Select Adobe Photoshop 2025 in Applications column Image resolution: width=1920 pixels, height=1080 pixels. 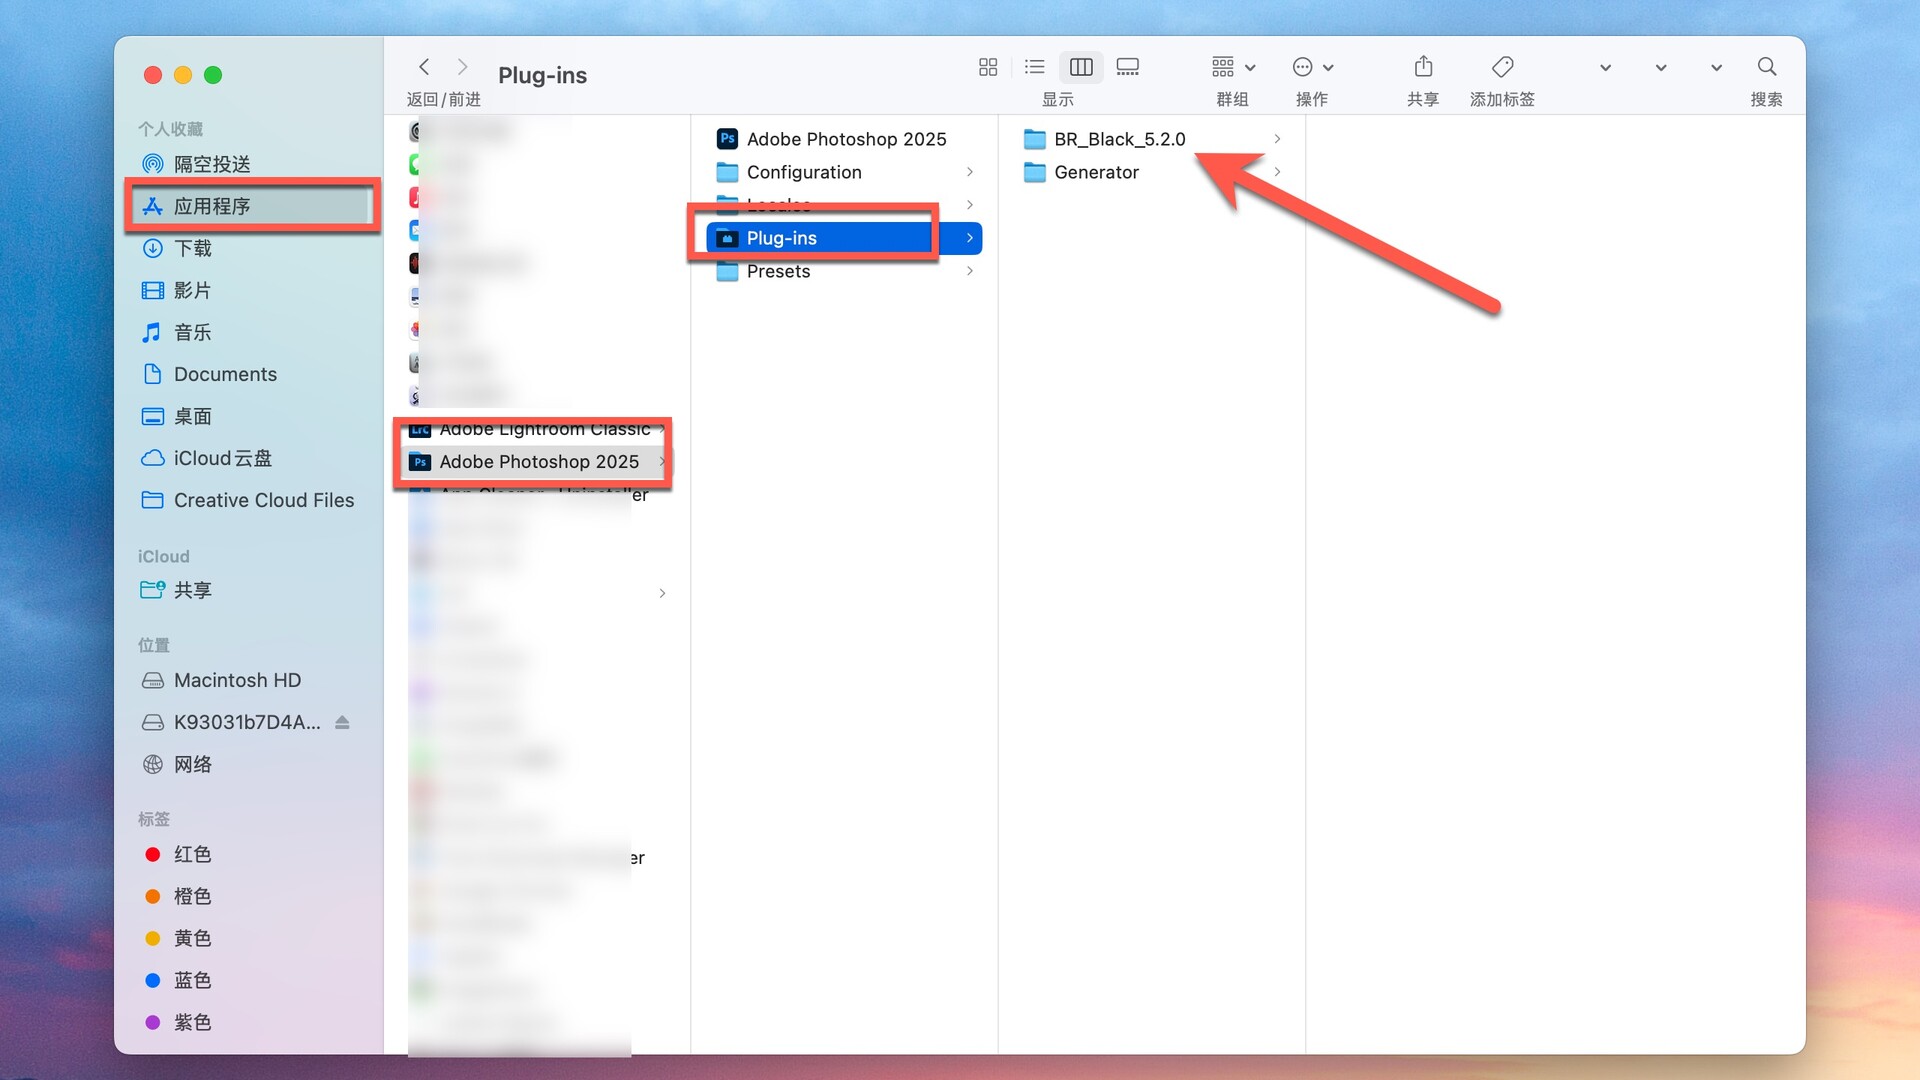pos(538,461)
